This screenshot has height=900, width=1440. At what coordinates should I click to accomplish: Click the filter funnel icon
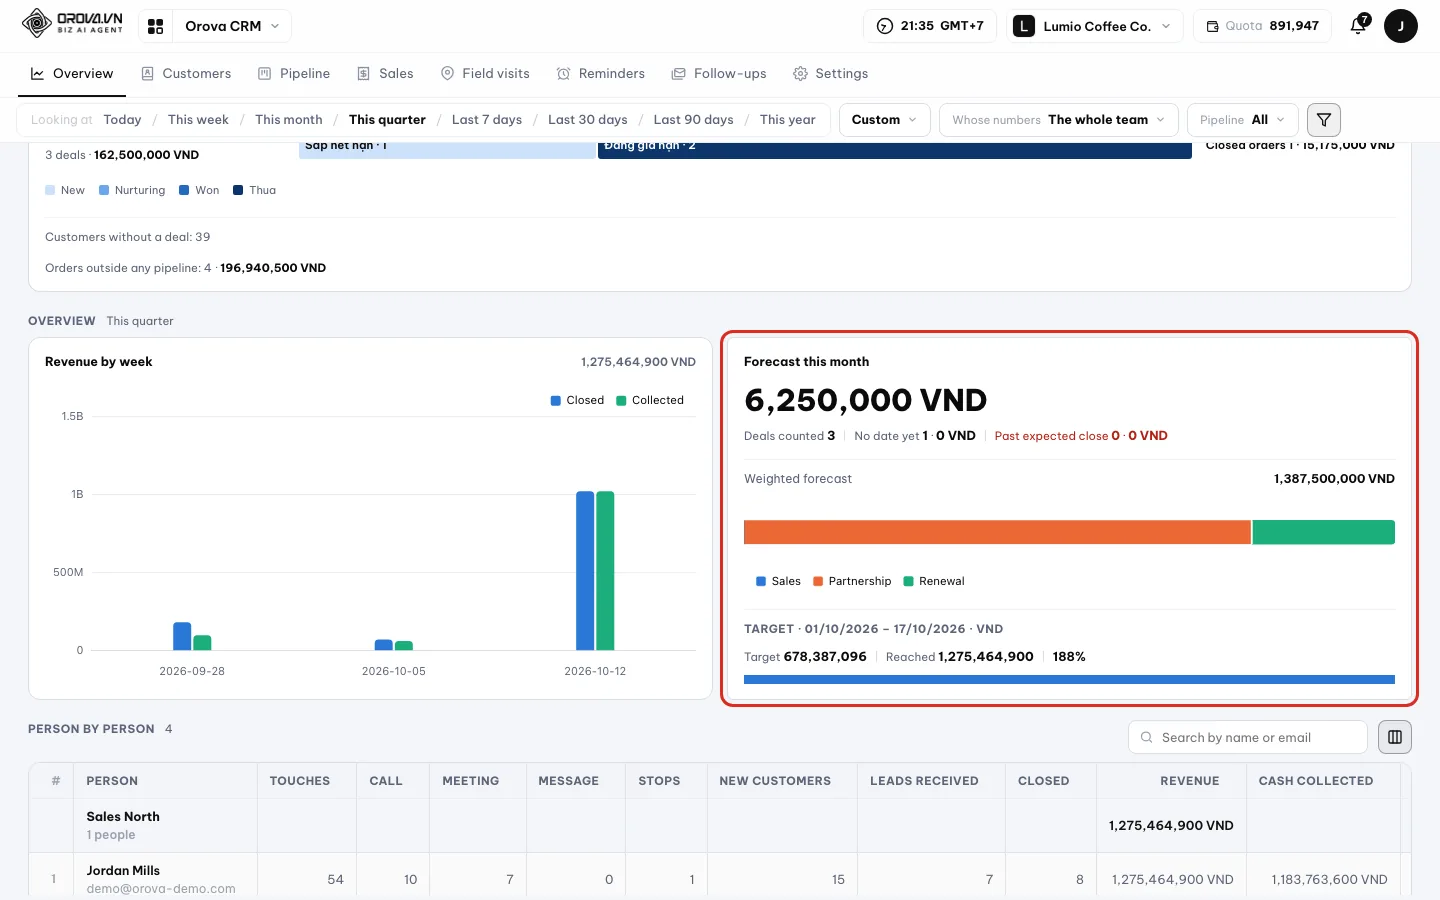point(1324,120)
